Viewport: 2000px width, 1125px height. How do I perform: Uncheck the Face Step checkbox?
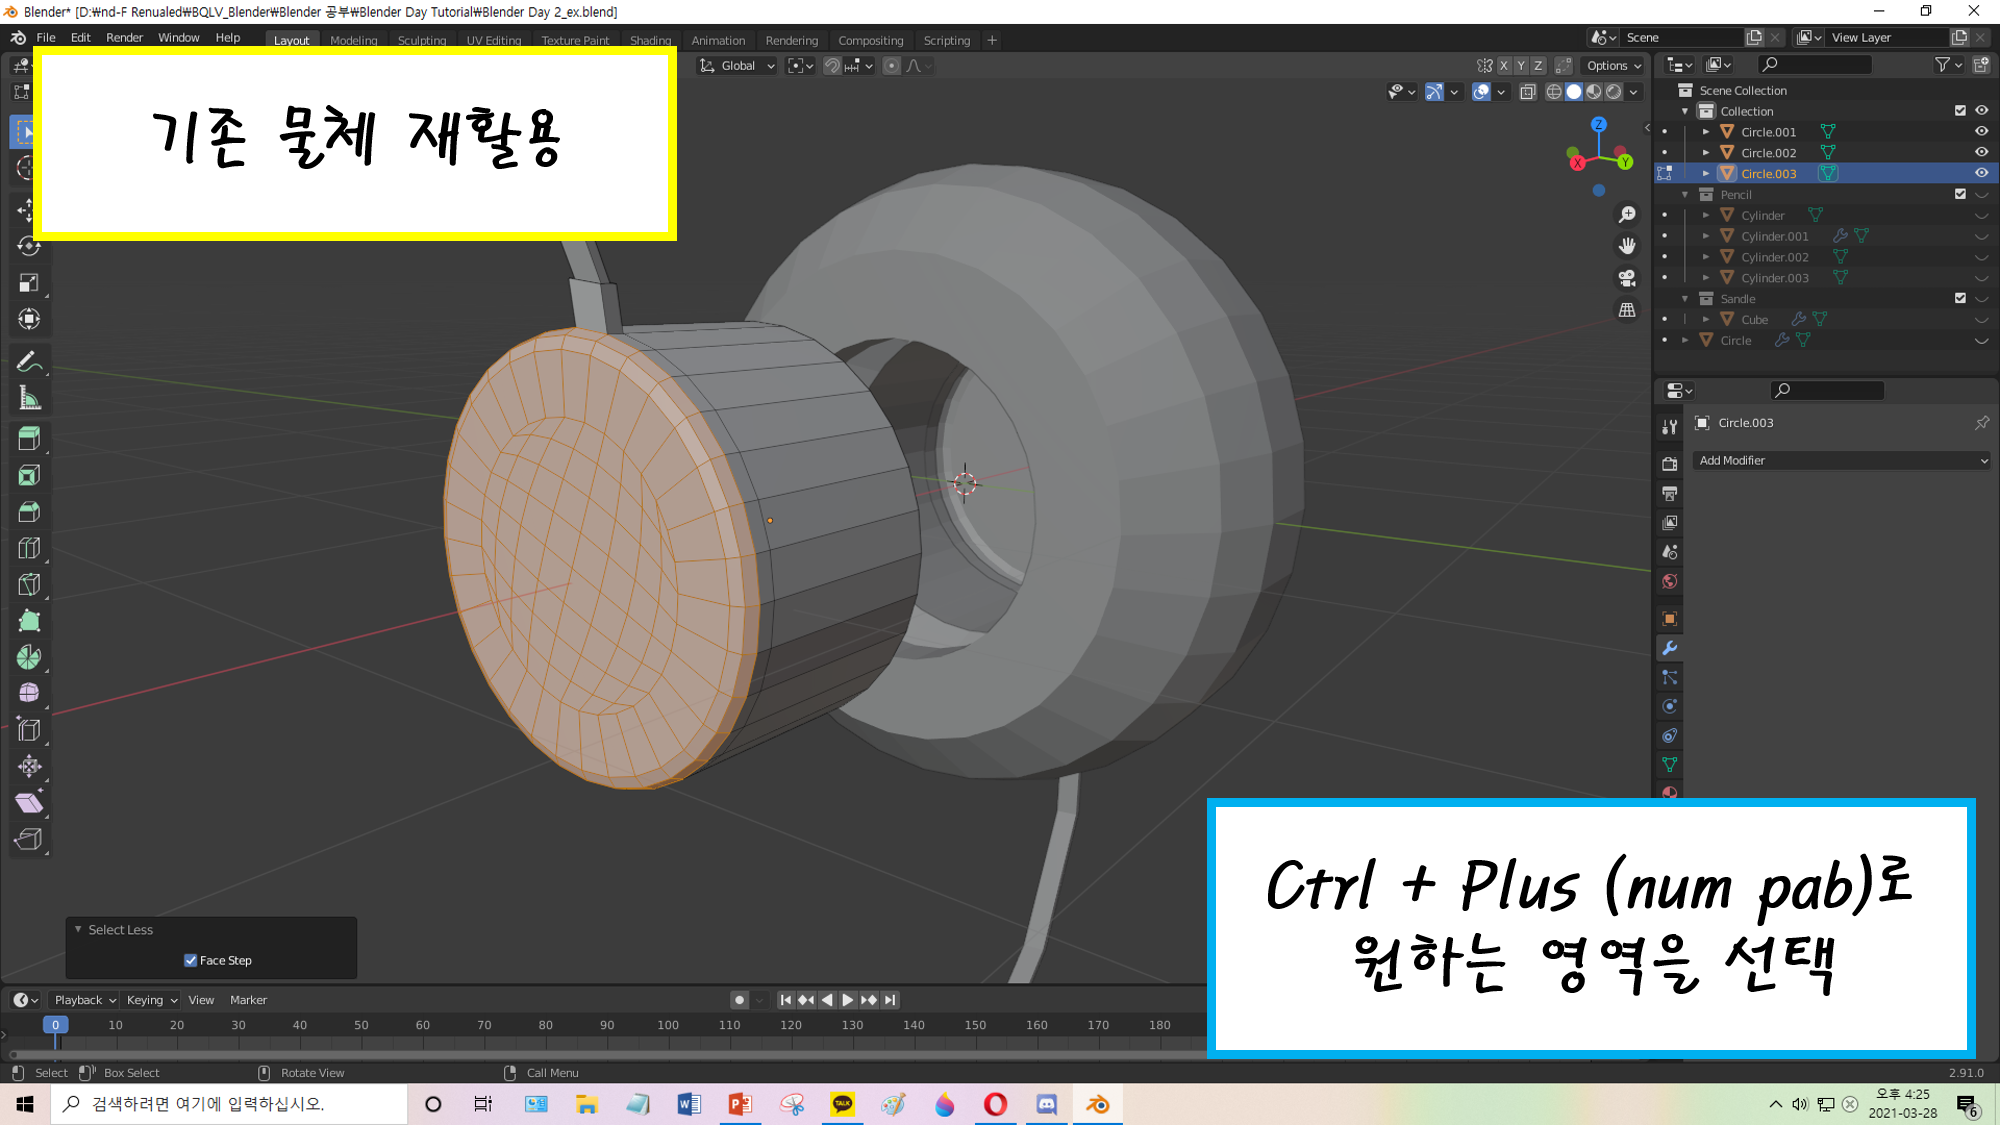point(191,960)
